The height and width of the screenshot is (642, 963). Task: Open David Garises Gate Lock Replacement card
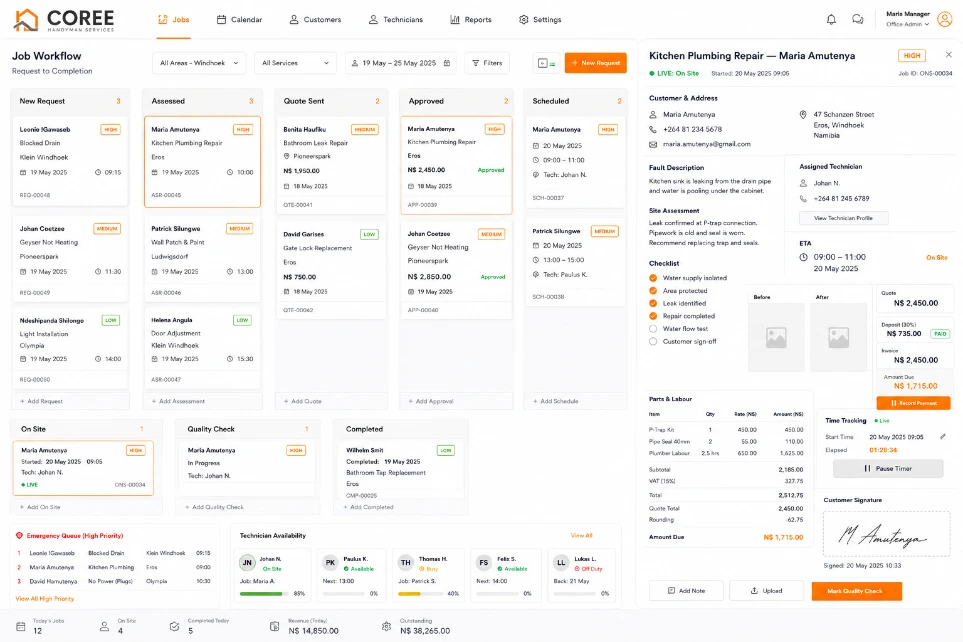(331, 270)
